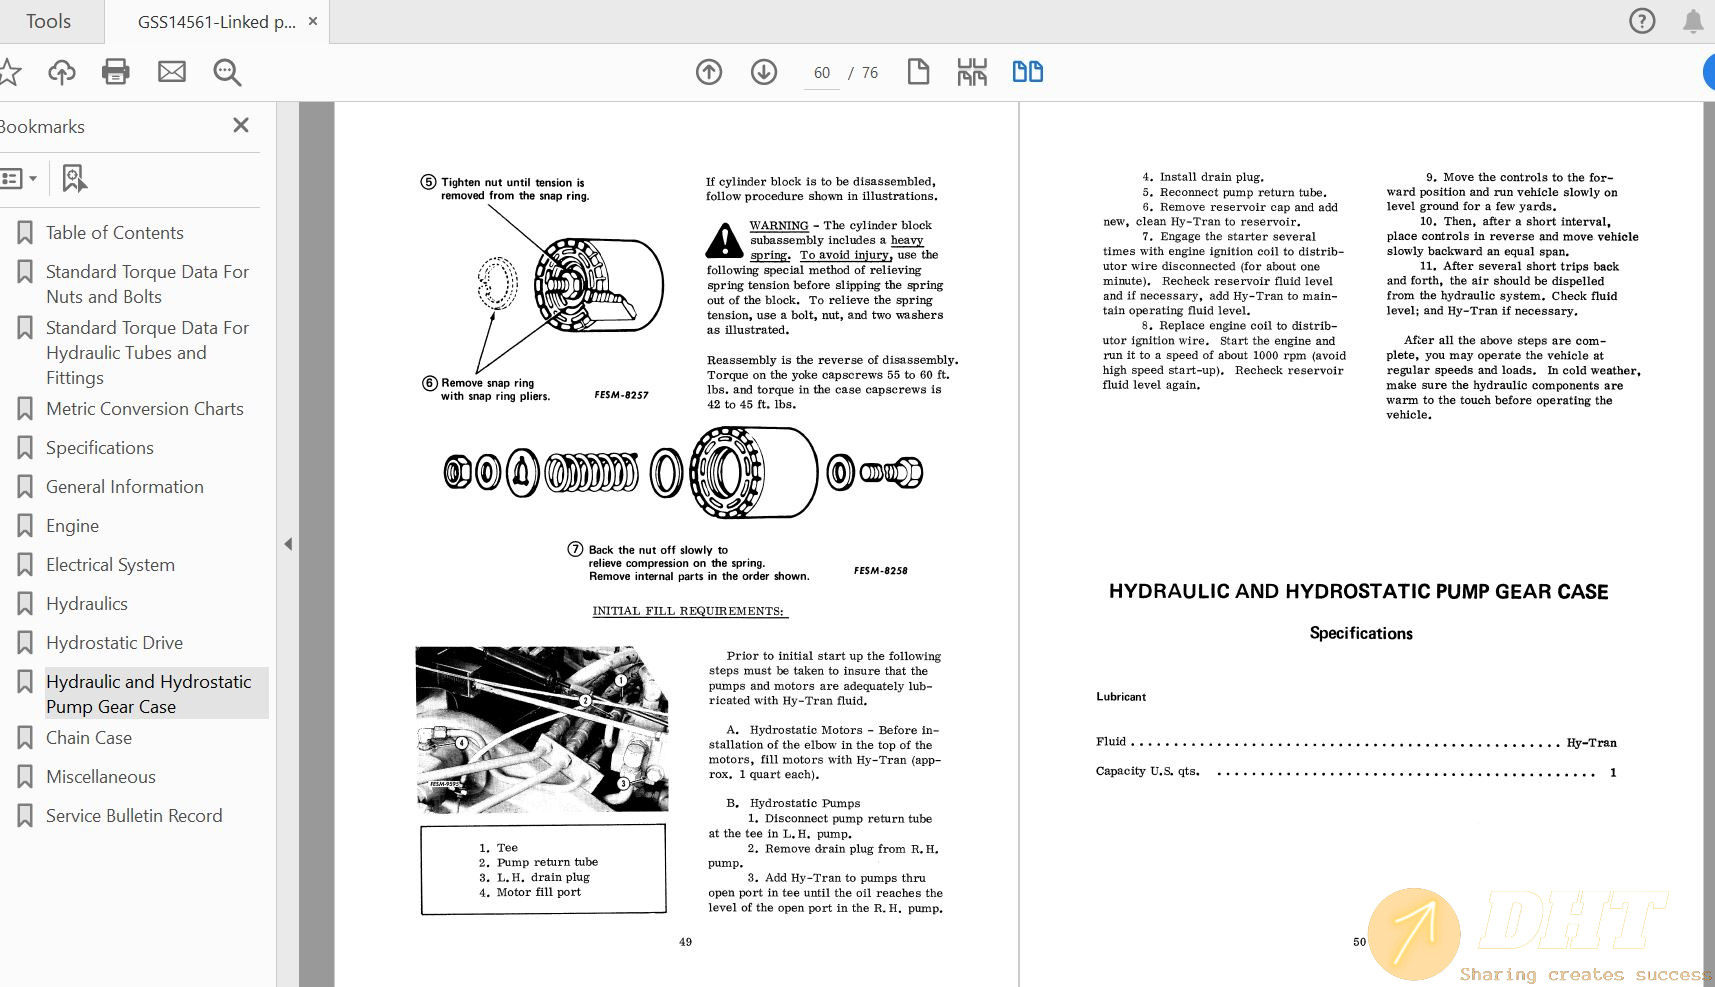1715x987 pixels.
Task: Go to previous page up arrow
Action: pos(709,72)
